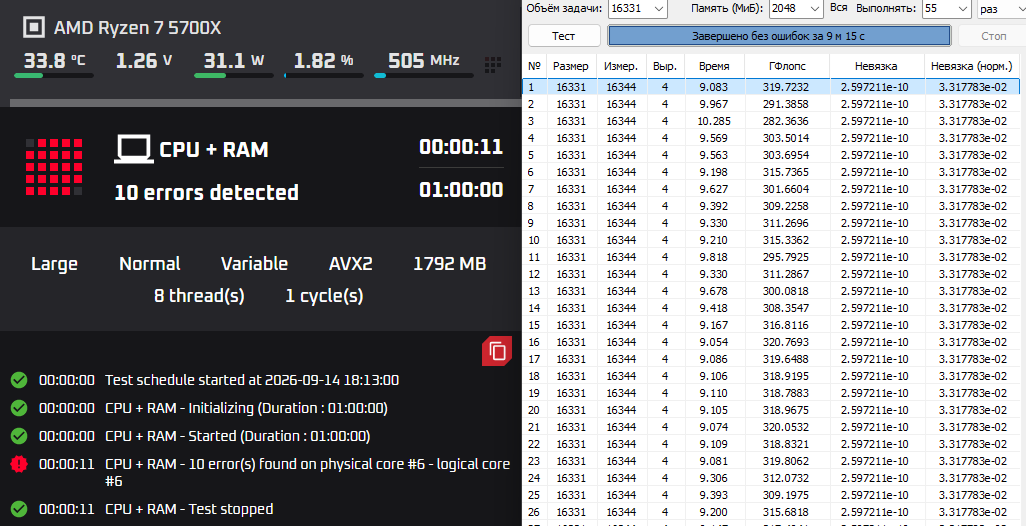Sort by the Время column header

(713, 66)
